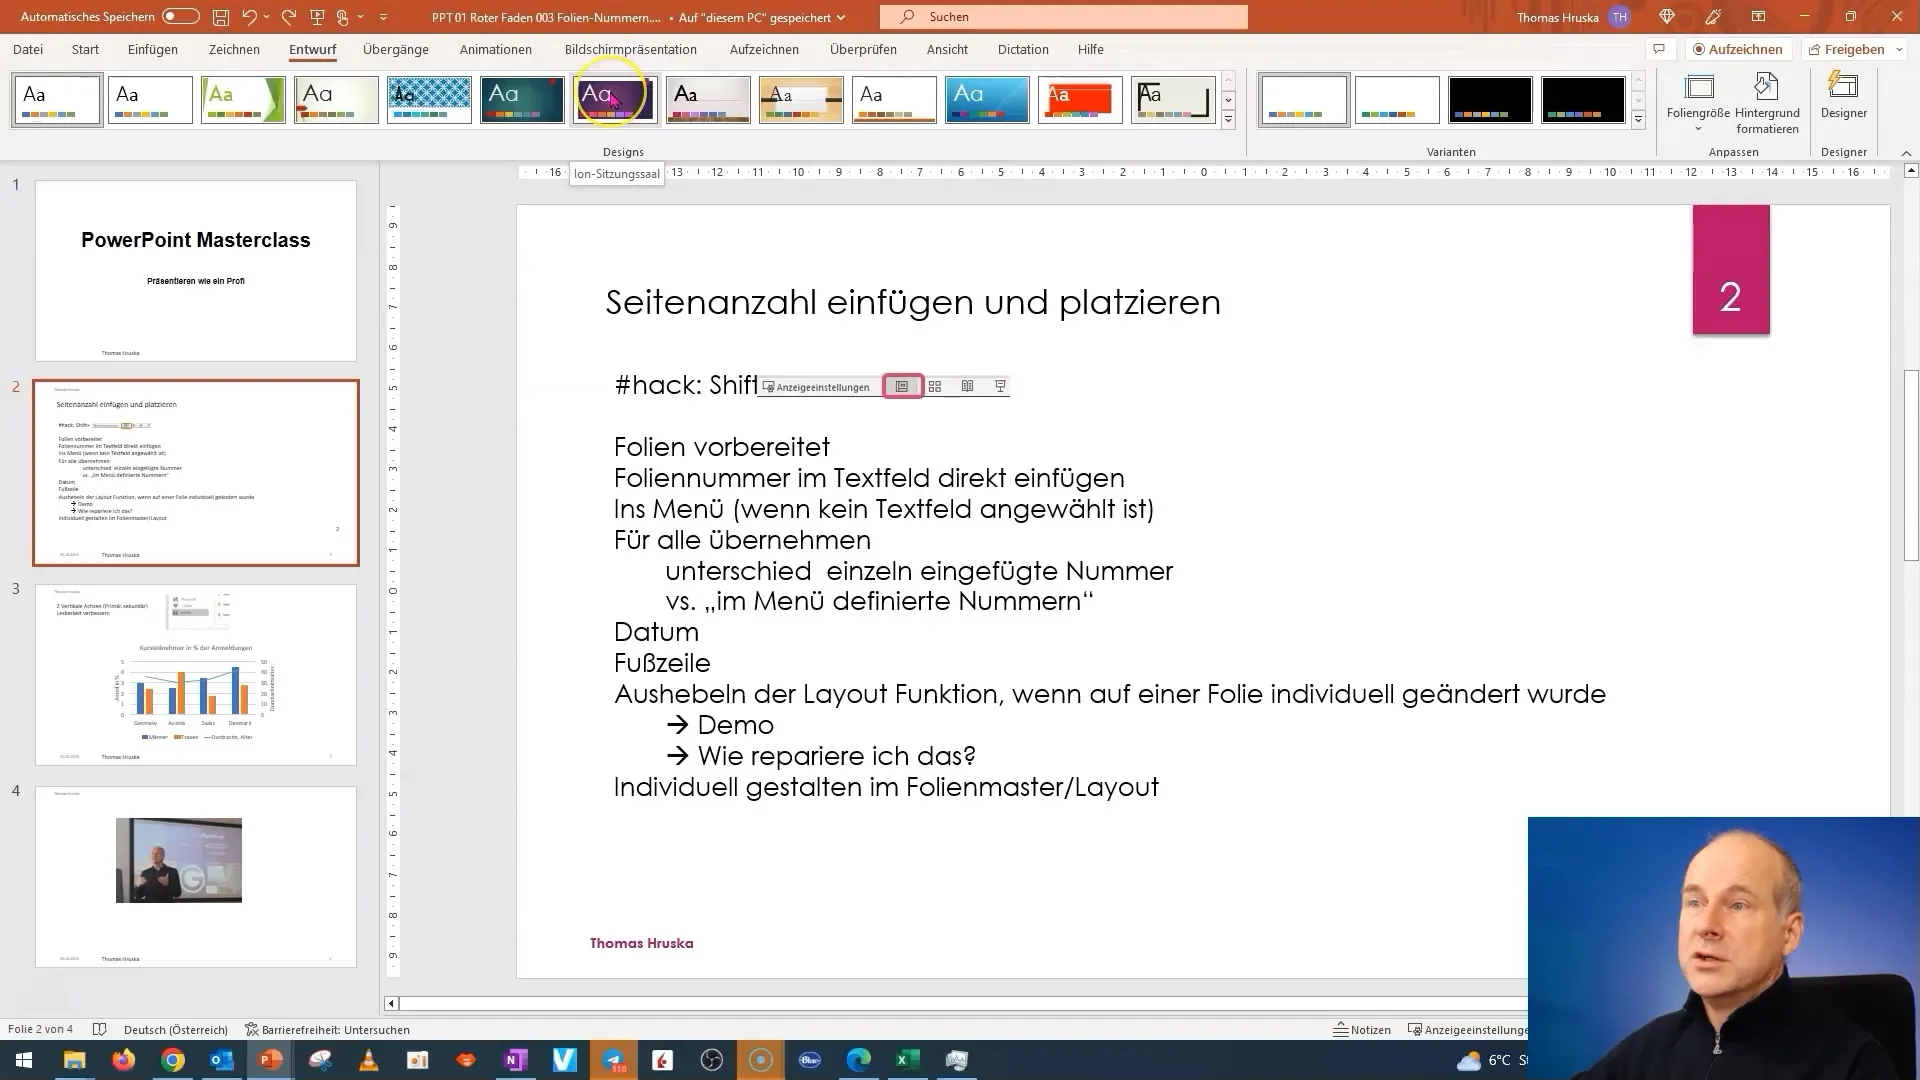Click the Animationen ribbon tab

496,49
